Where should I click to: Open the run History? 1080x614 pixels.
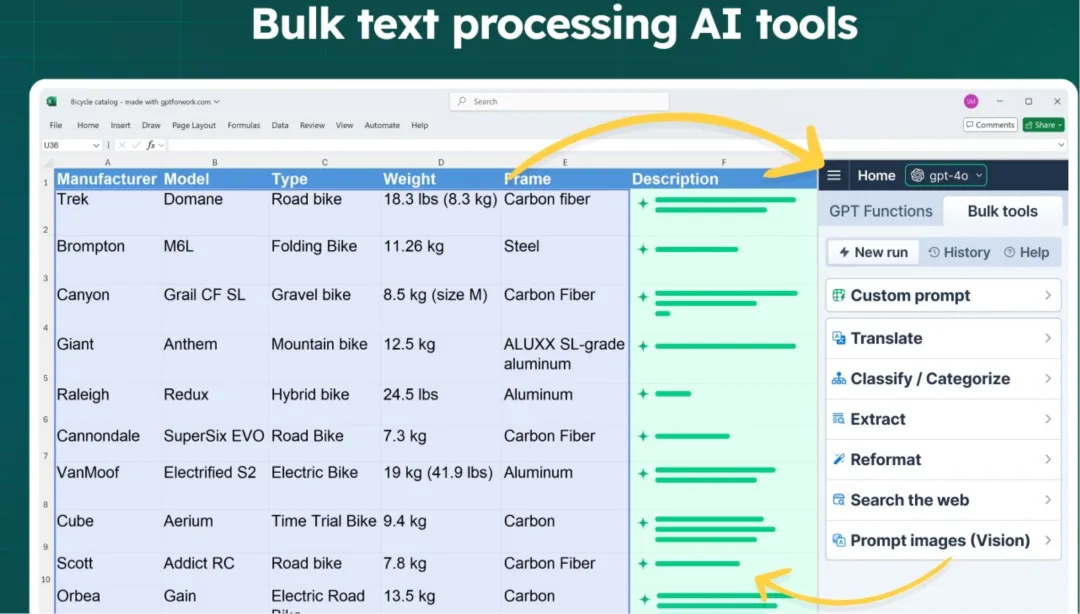(959, 252)
